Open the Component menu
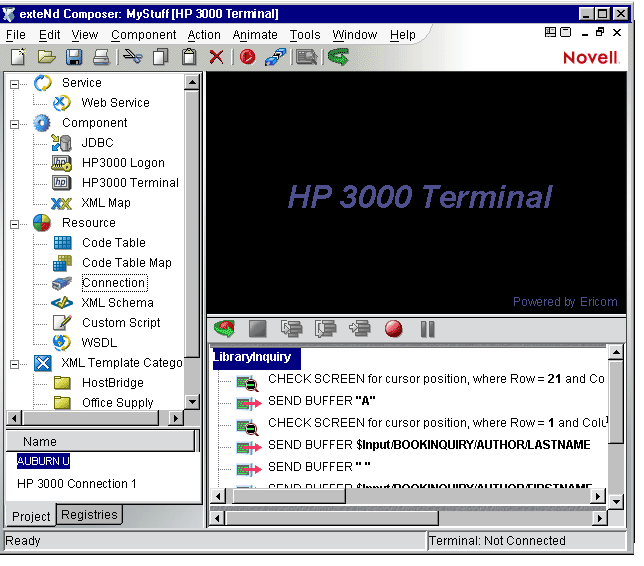The height and width of the screenshot is (566, 644). [x=144, y=35]
